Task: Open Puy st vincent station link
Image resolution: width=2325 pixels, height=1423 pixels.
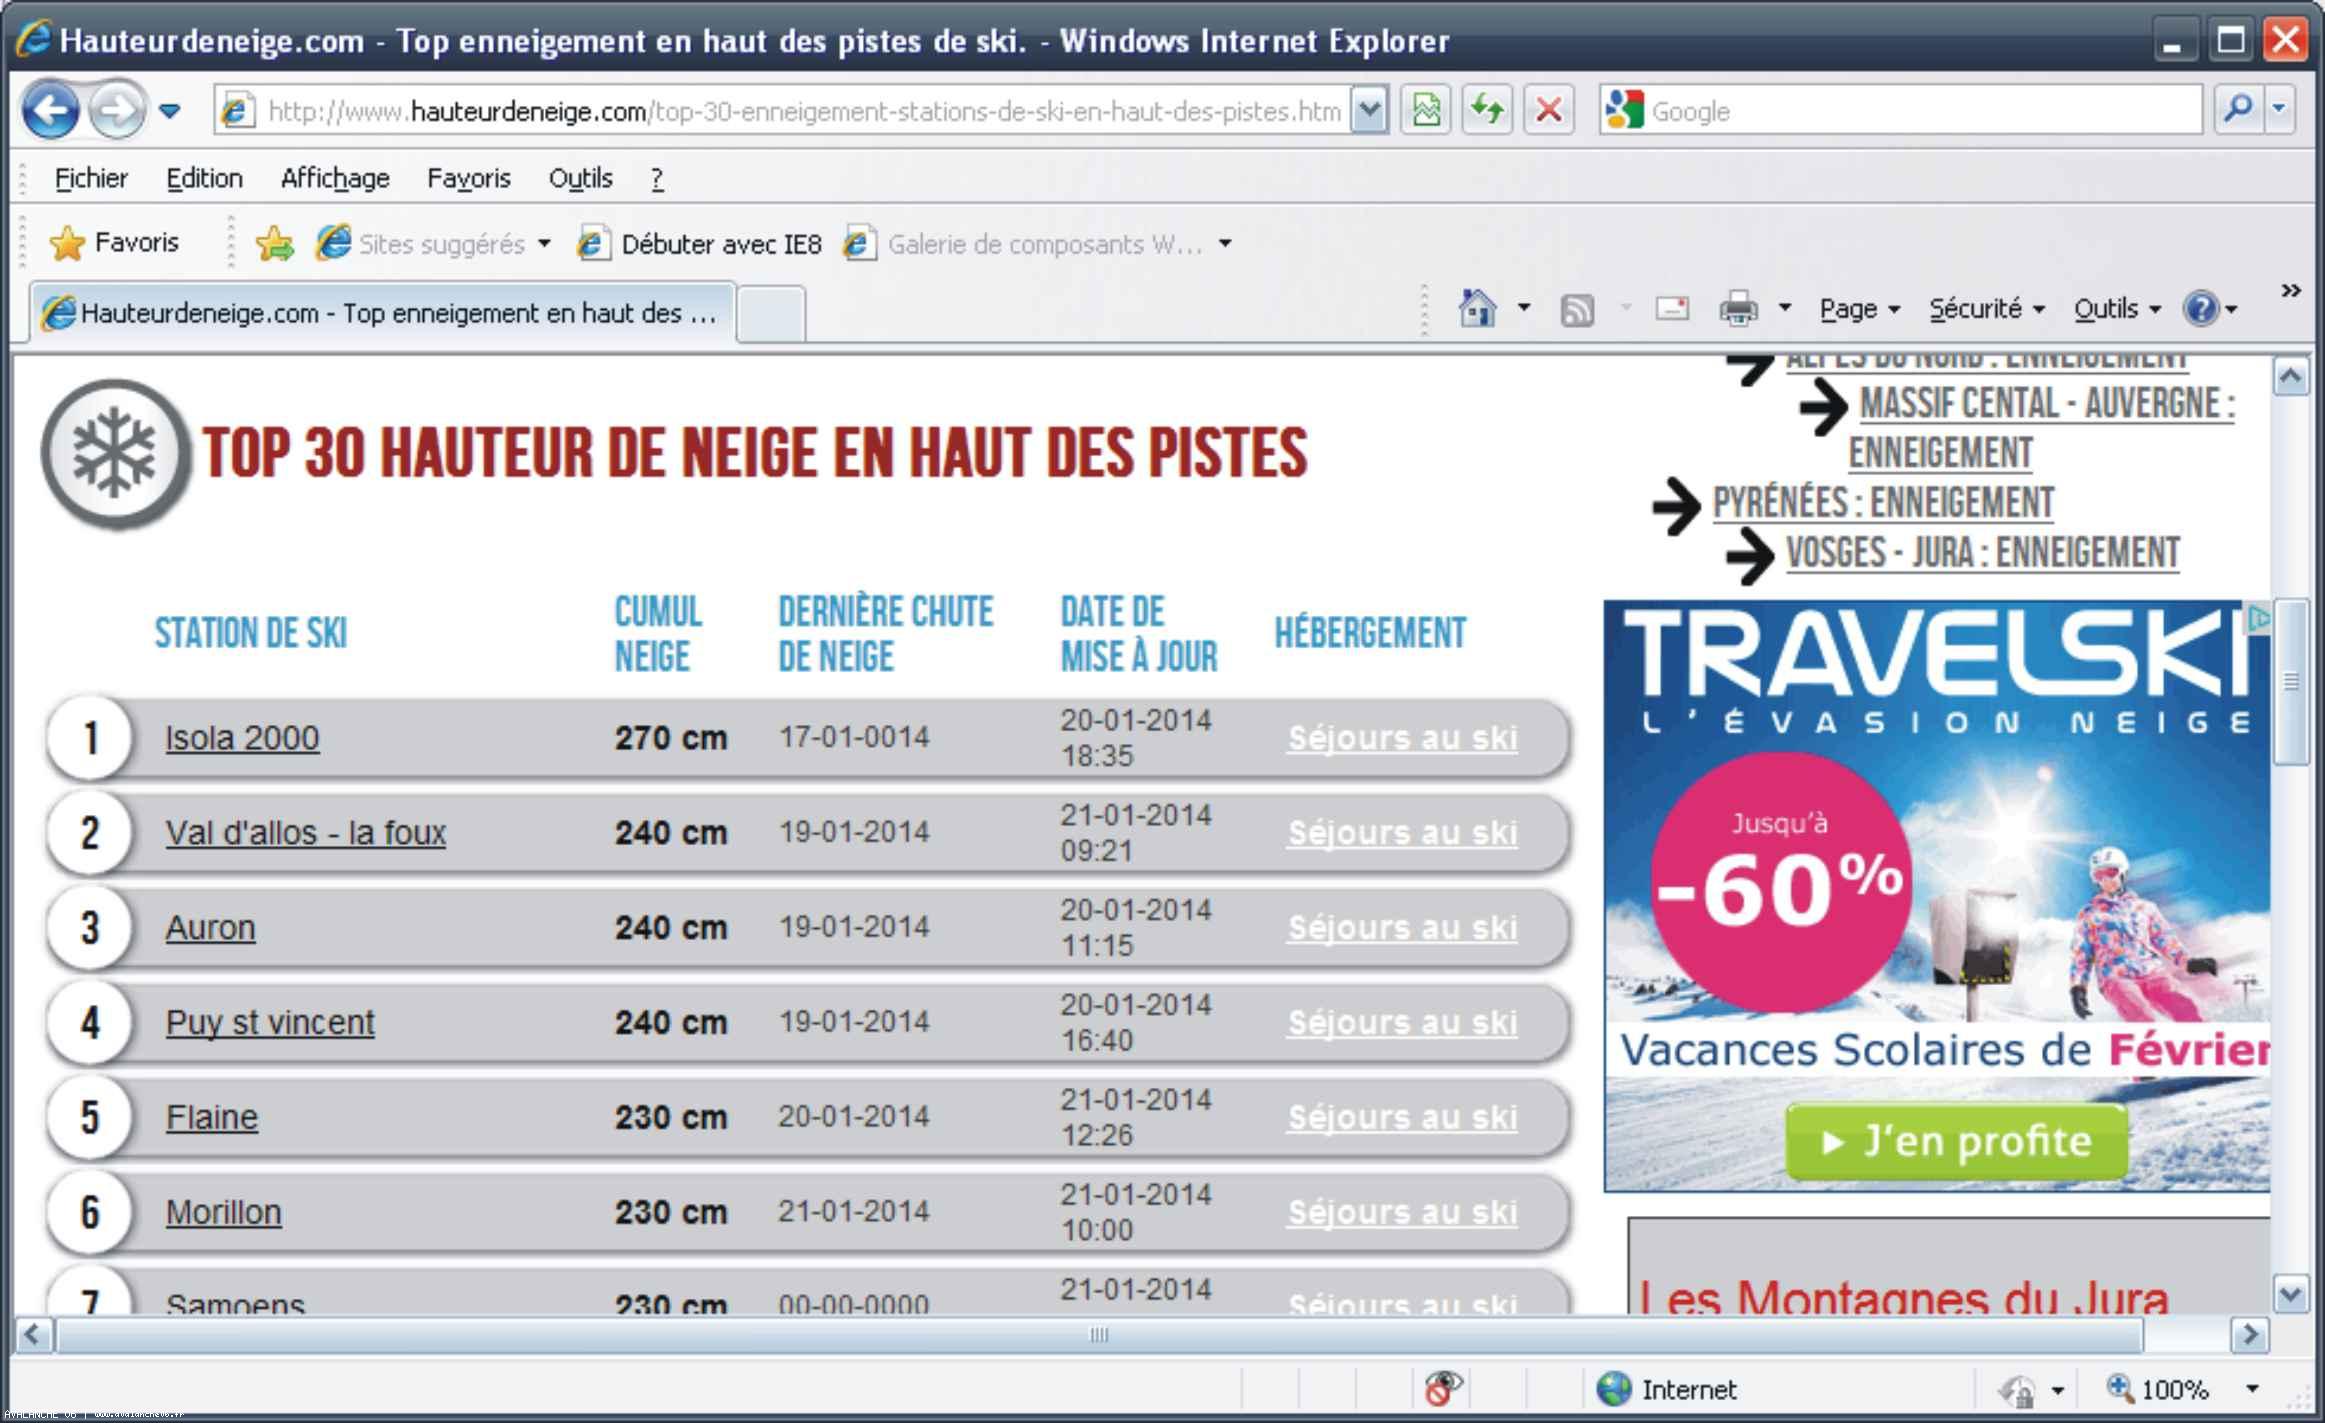Action: click(x=270, y=1023)
